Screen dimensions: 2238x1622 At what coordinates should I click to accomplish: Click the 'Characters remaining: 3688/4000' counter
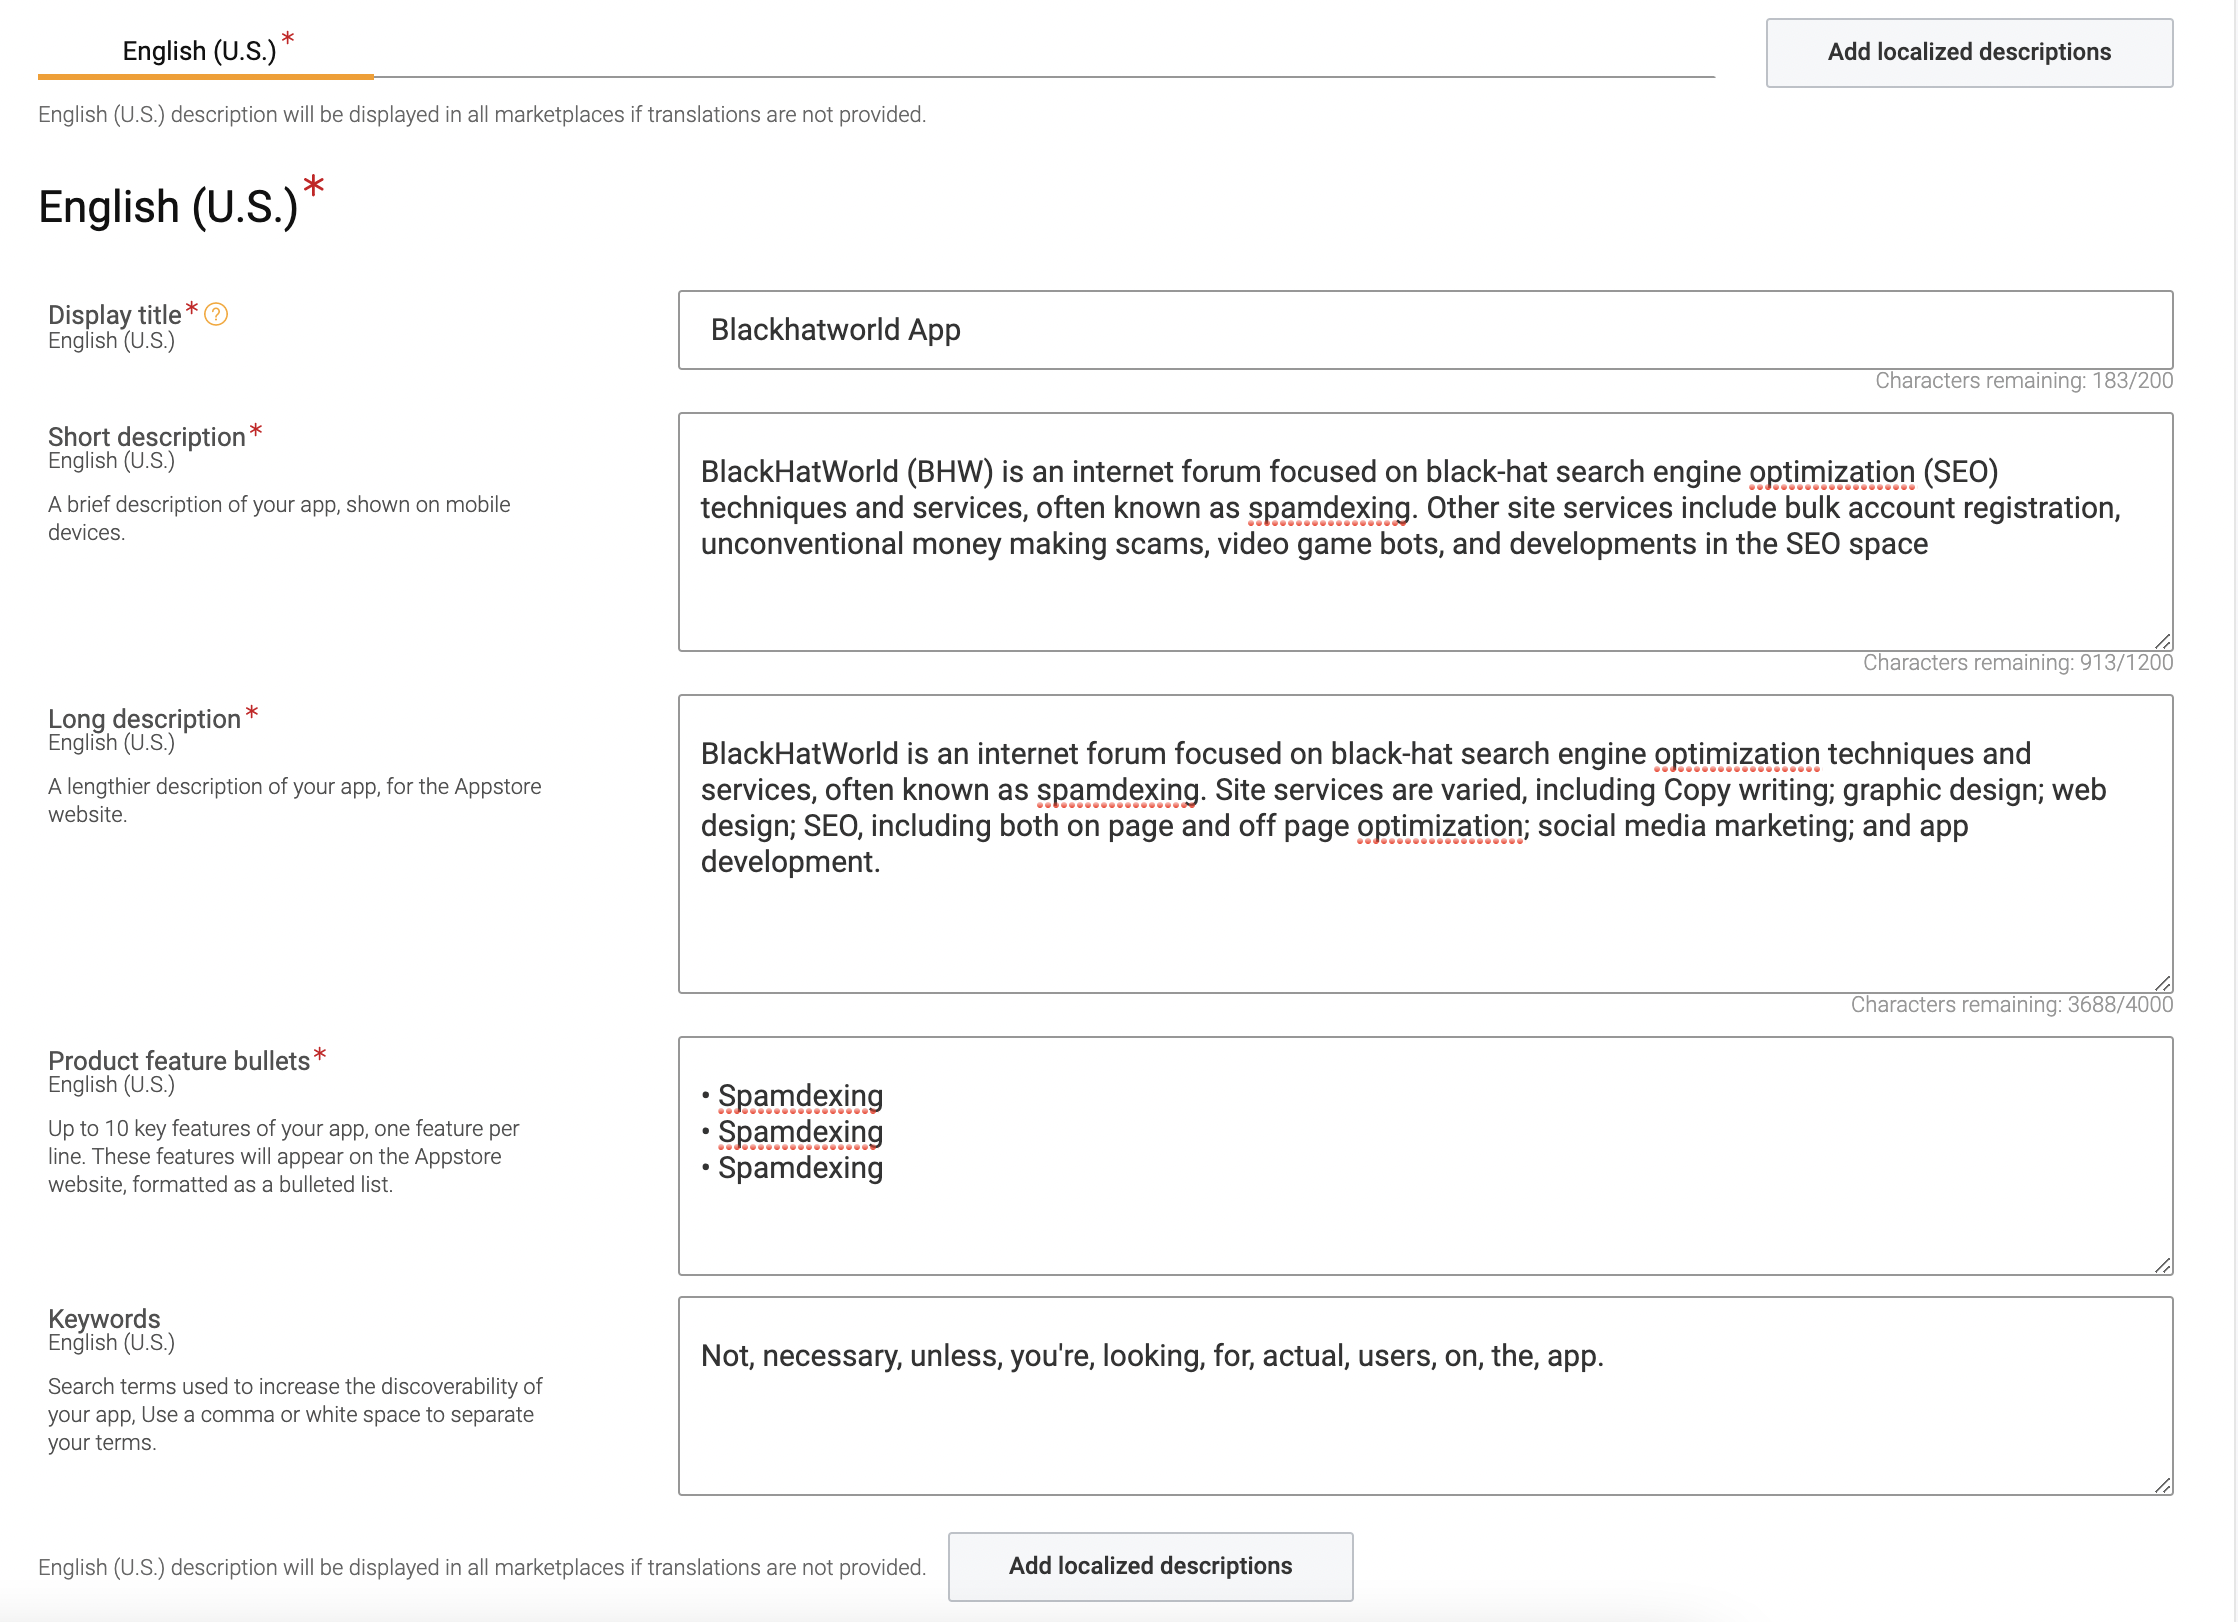(2012, 1005)
